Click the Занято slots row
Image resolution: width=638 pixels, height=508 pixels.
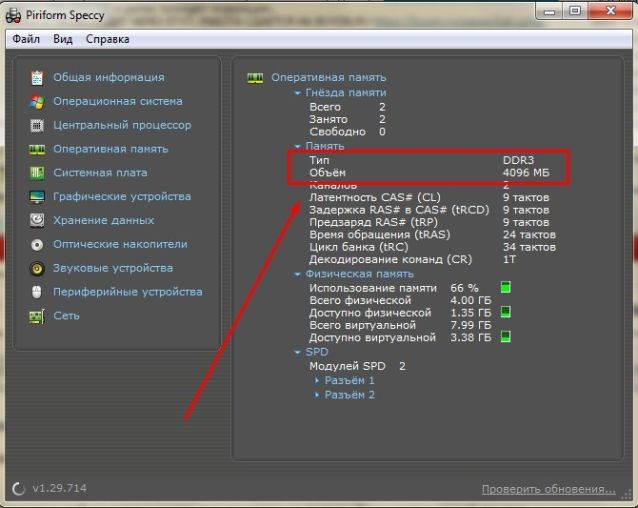click(347, 120)
